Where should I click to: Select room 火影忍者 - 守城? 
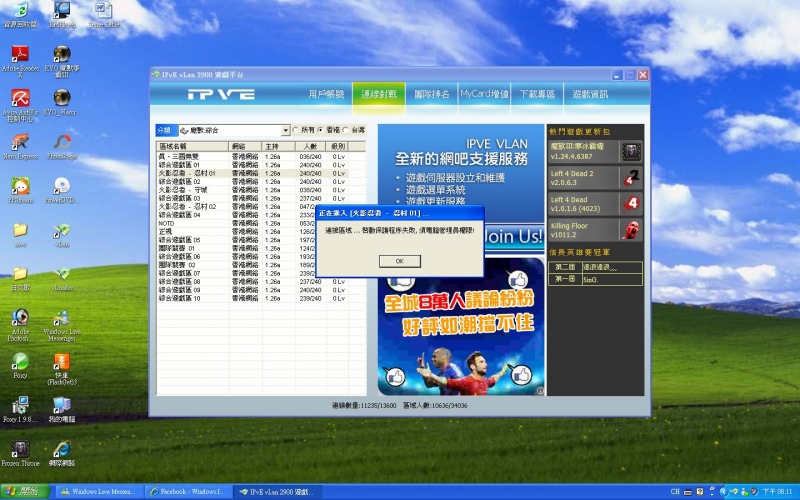[x=261, y=190]
